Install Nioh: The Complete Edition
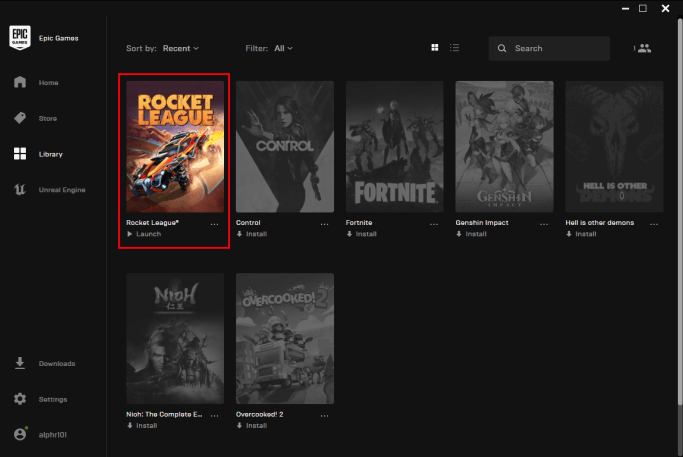The height and width of the screenshot is (457, 683). click(x=142, y=426)
